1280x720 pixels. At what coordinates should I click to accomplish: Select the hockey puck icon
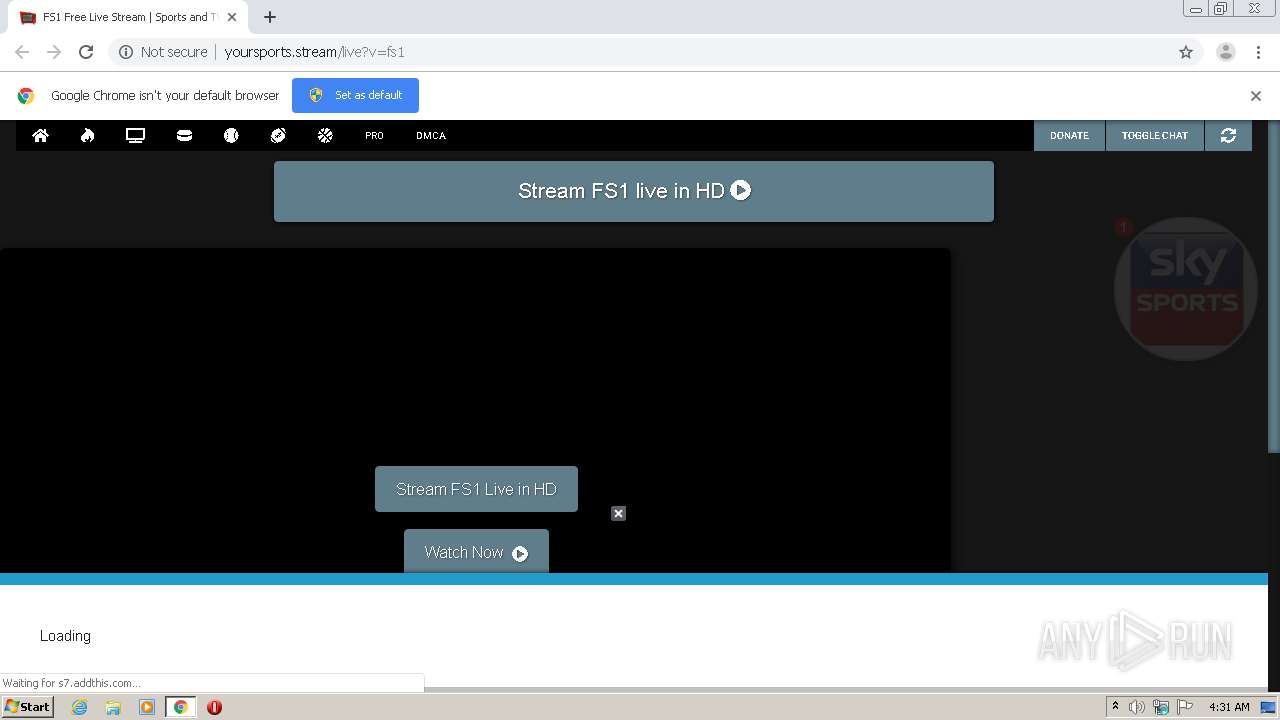tap(184, 135)
